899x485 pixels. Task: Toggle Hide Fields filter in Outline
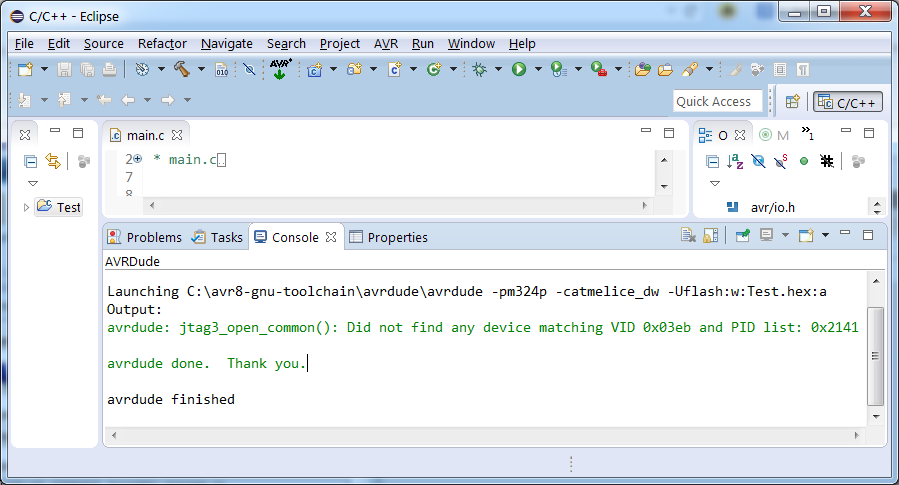click(x=758, y=162)
